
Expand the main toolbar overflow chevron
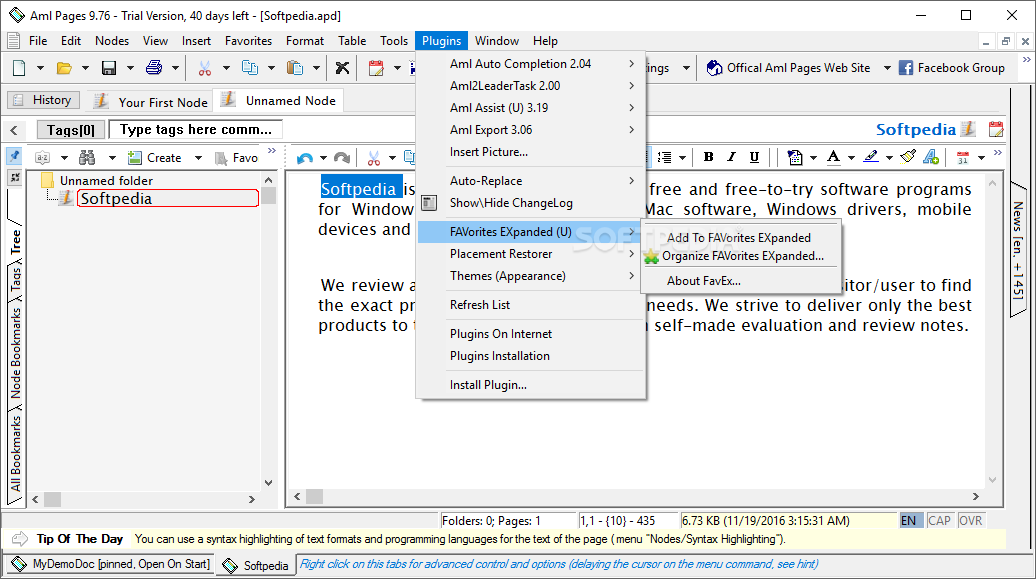tap(1026, 59)
